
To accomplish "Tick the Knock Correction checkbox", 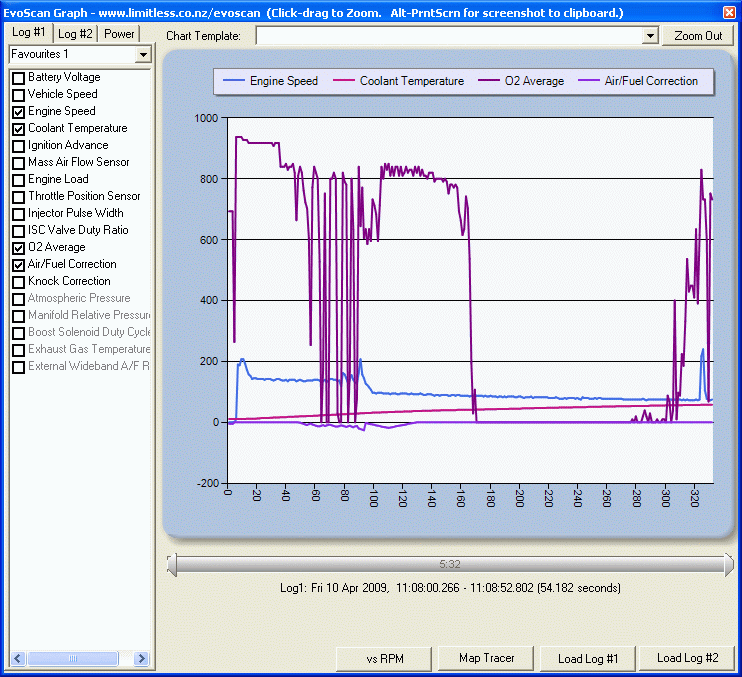I will 18,282.
